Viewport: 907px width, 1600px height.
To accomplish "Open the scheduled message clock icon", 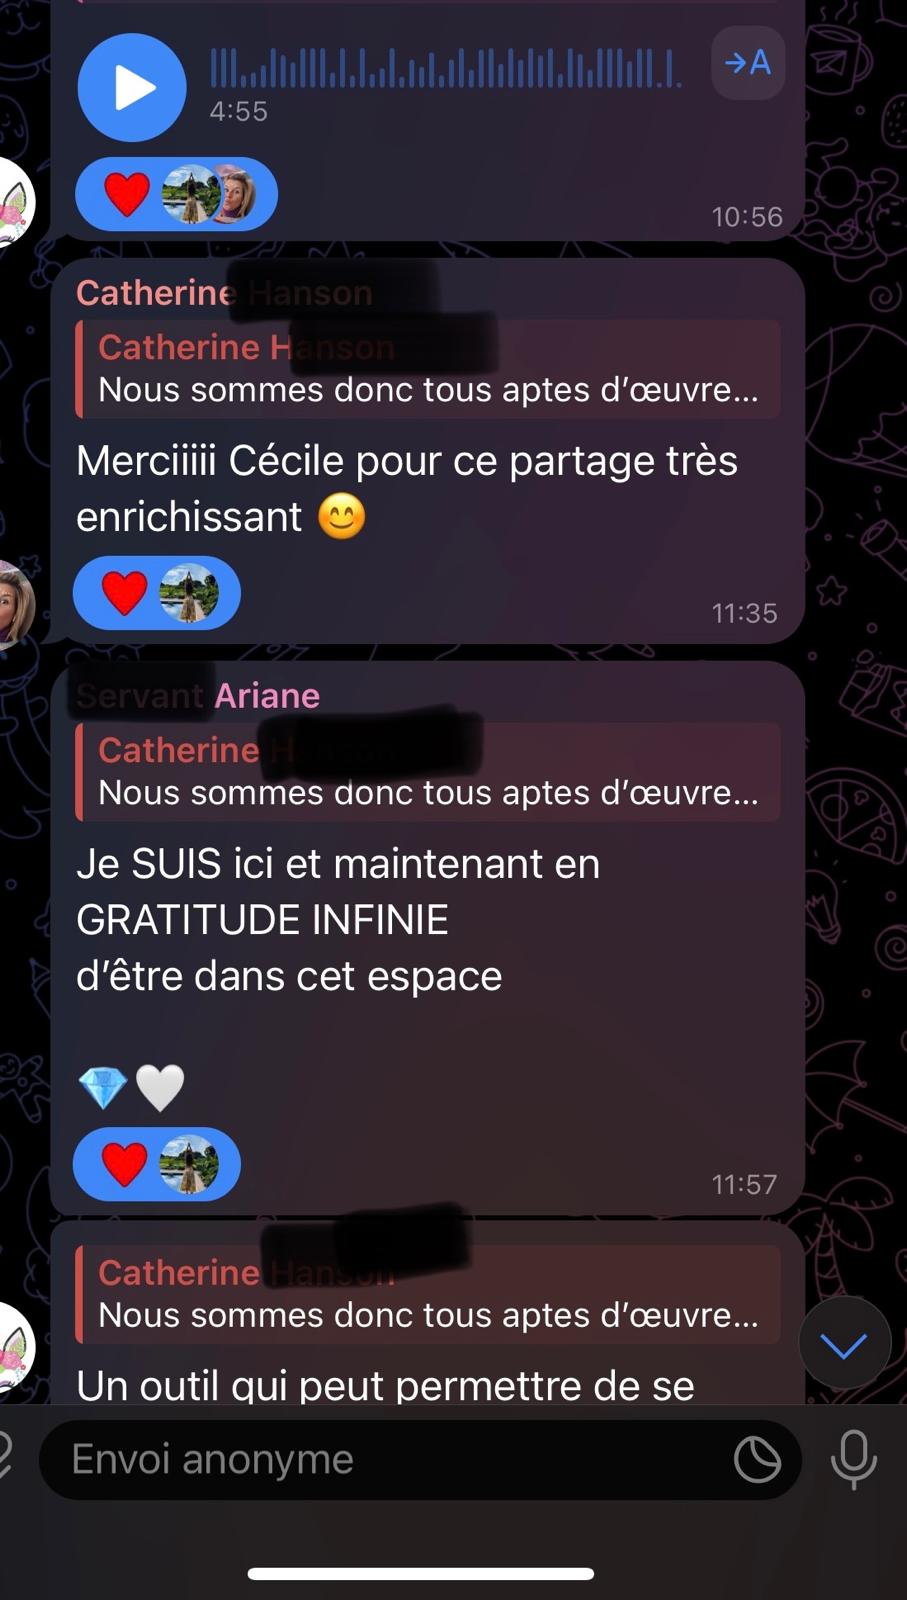I will click(x=757, y=1460).
